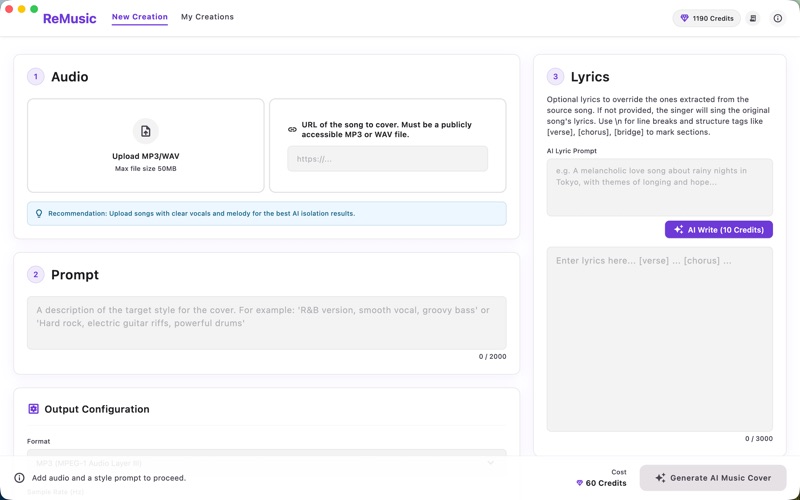800x500 pixels.
Task: Open the document icon in the top bar
Action: click(x=753, y=18)
